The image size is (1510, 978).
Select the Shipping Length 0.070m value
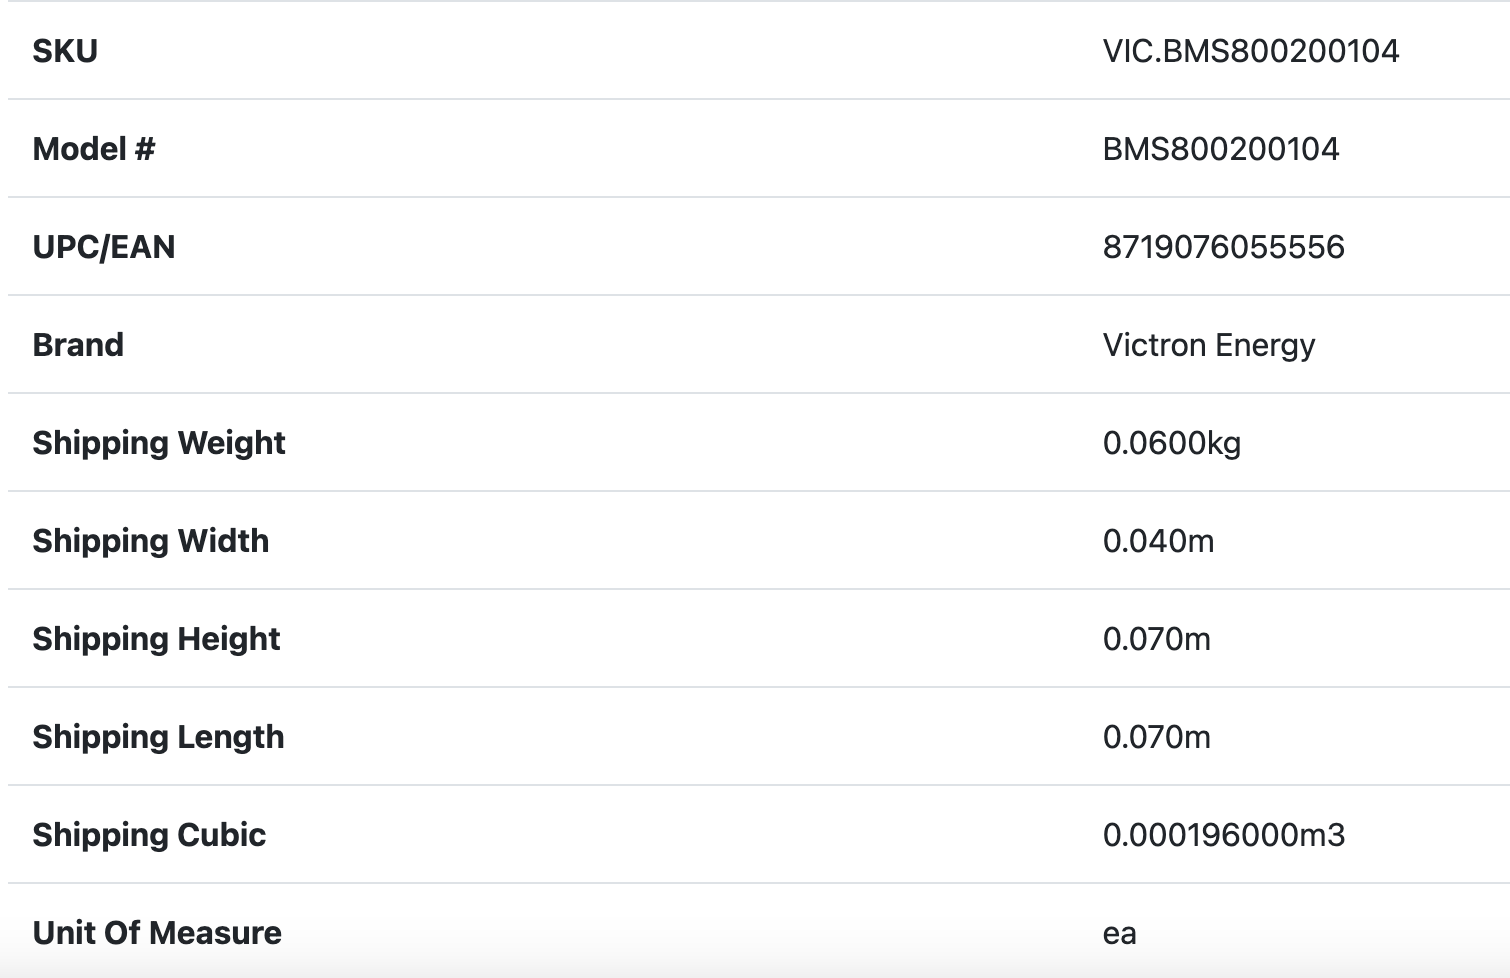1156,737
